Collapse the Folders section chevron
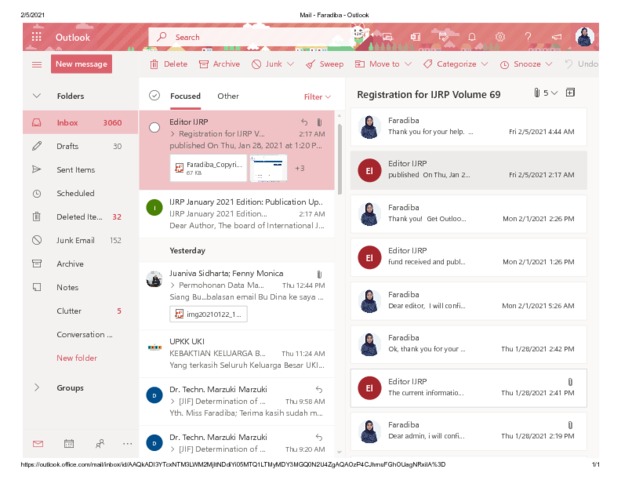This screenshot has width=621, height=480. (37, 96)
